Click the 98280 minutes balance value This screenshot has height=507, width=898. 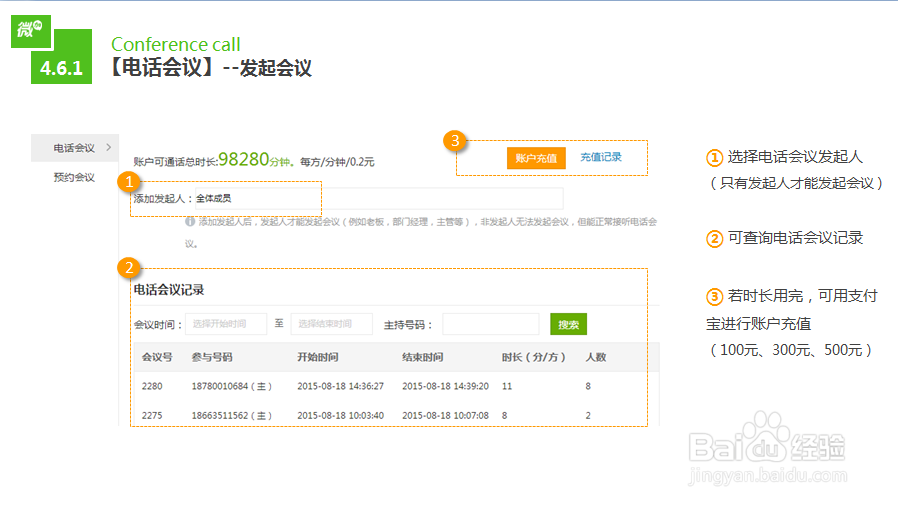click(243, 159)
